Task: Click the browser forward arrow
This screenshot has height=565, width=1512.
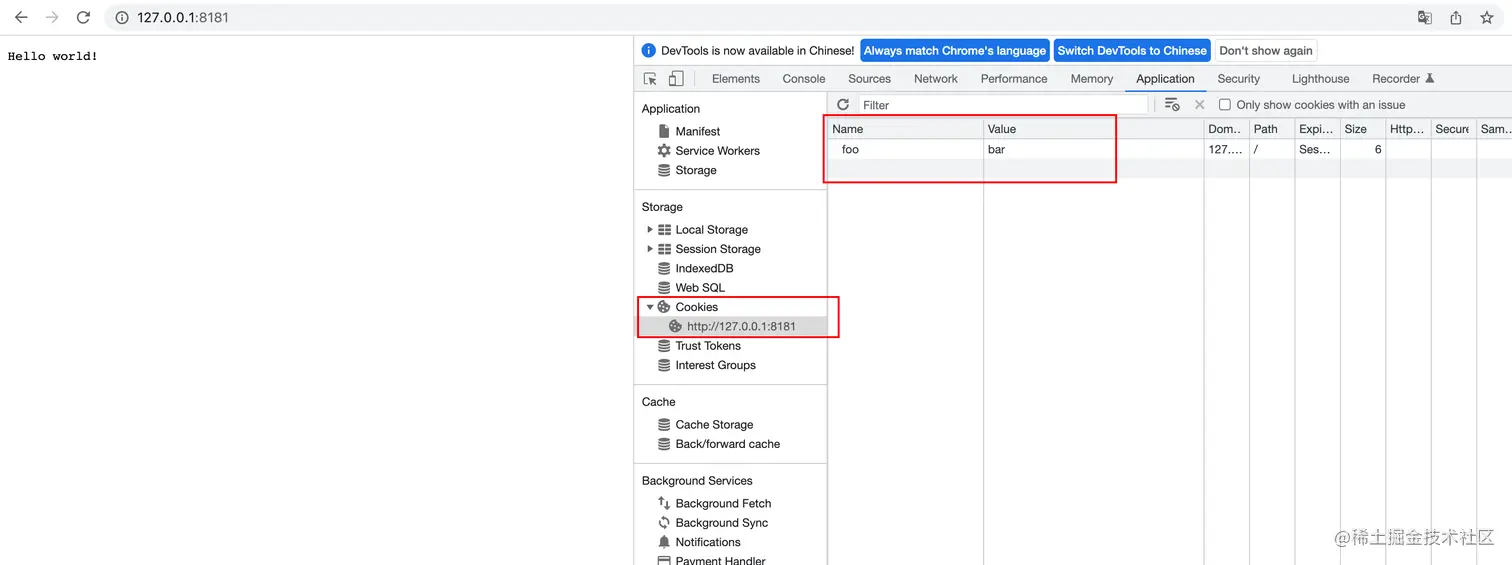Action: click(52, 17)
